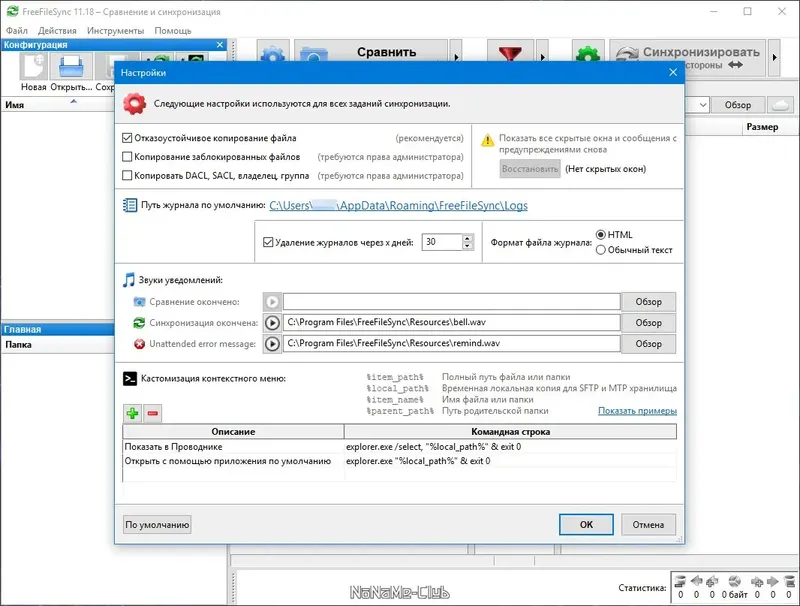
Task: Click the green sync arrows icon beside 'Синхронизация окончена'
Action: click(x=139, y=323)
